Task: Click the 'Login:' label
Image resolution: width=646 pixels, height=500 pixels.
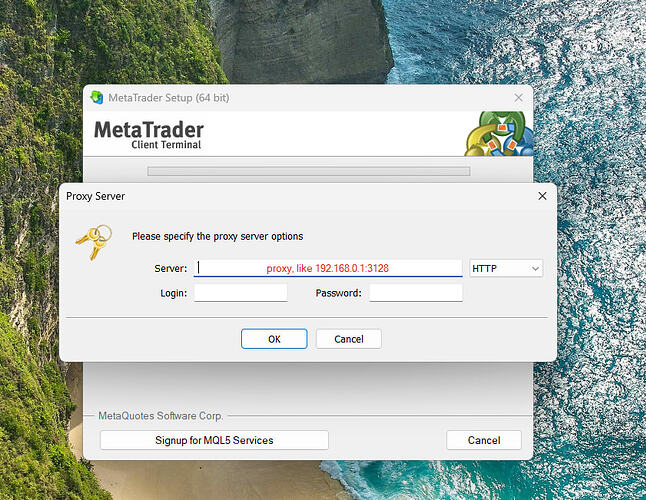Action: click(x=173, y=293)
